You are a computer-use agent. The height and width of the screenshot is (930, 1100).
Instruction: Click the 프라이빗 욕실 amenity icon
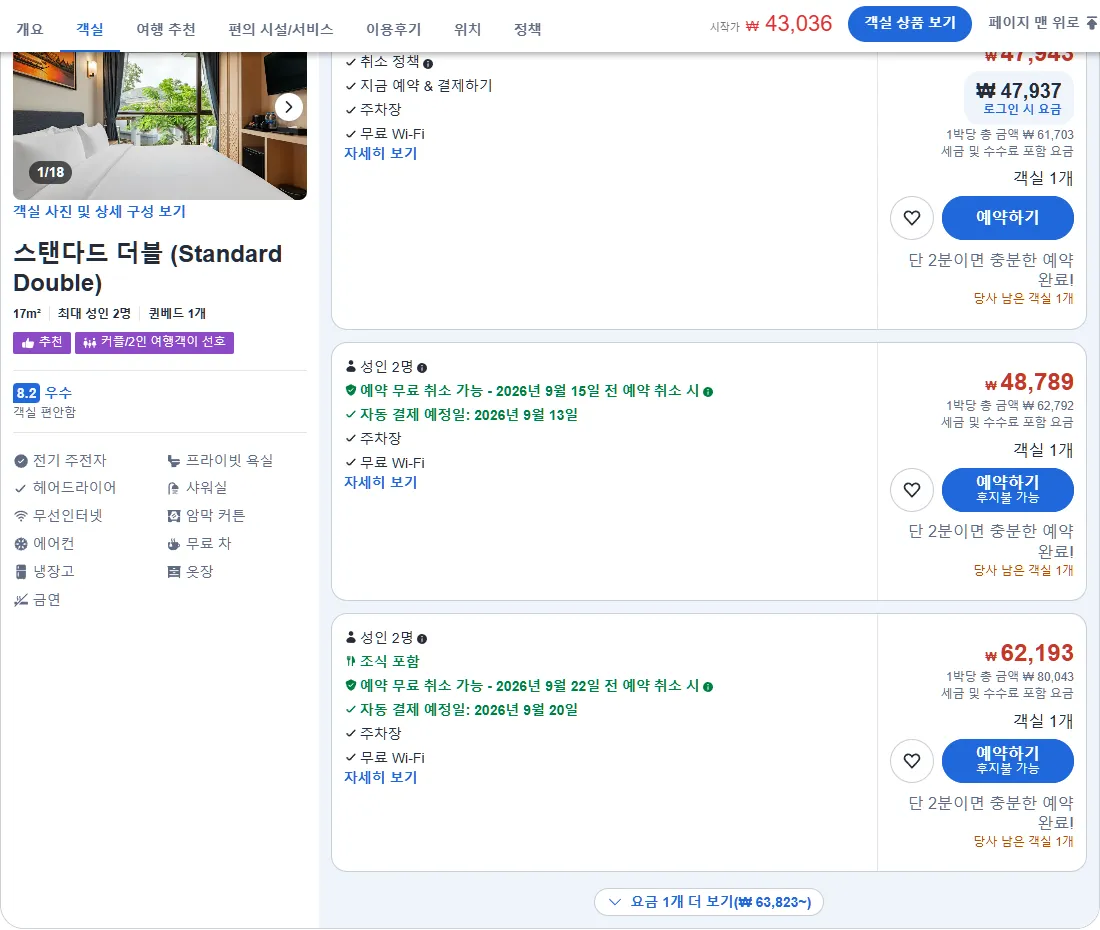[x=174, y=461]
